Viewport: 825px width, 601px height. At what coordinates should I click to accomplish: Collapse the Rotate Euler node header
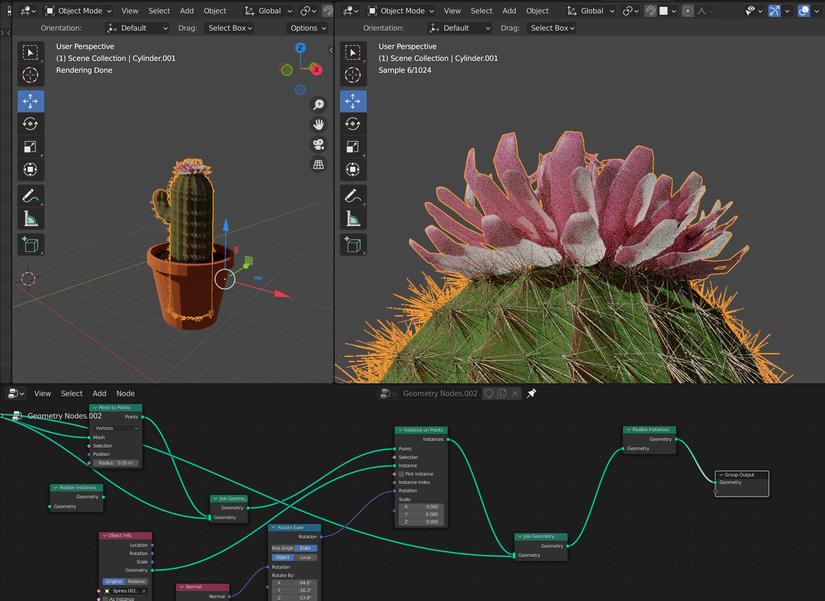[273, 527]
